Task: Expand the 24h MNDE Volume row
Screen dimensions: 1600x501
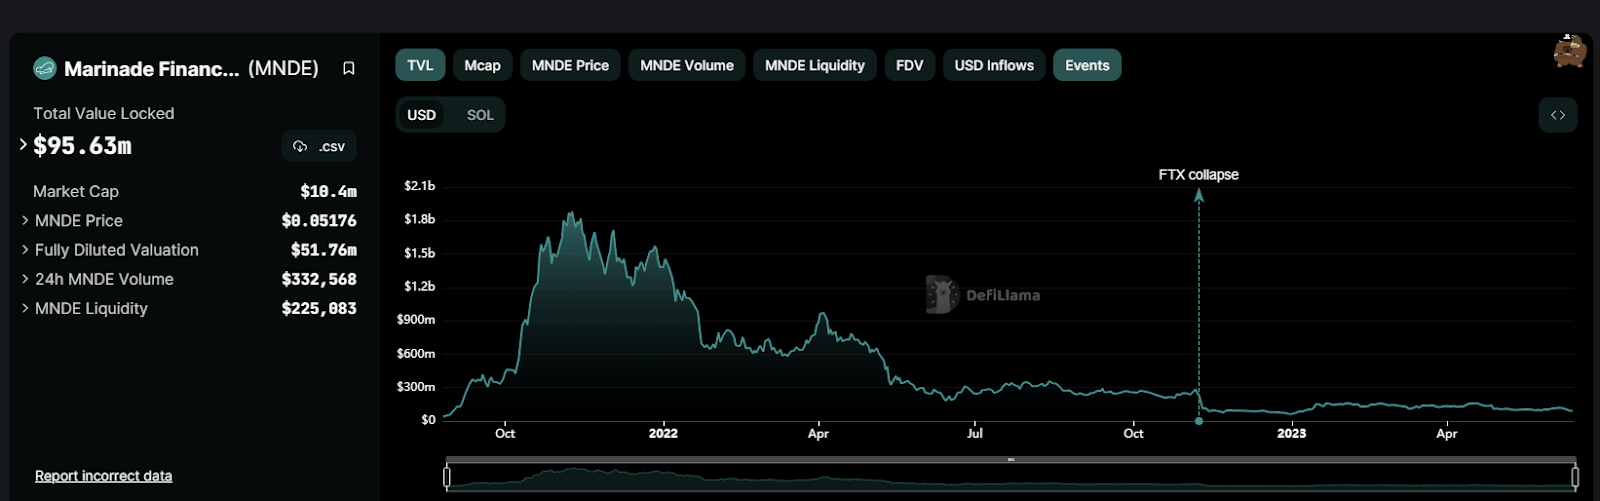Action: pos(25,279)
